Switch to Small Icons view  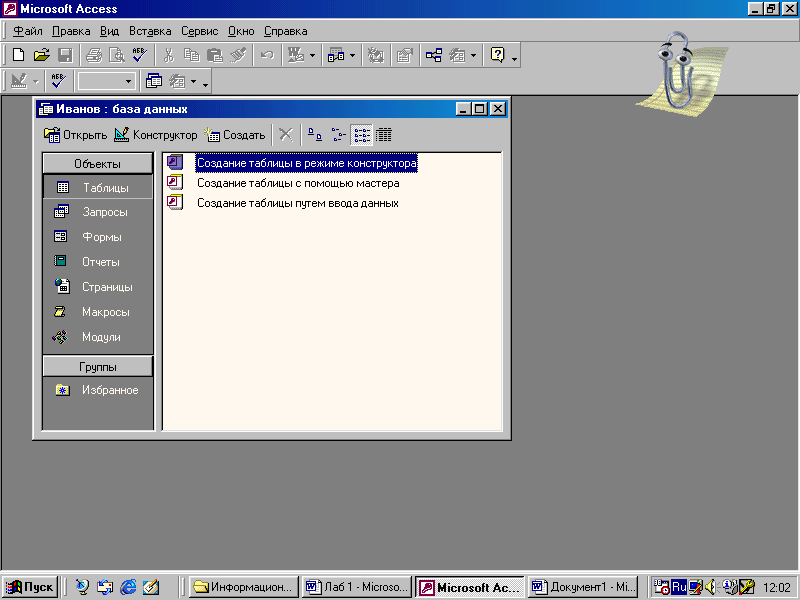[x=338, y=135]
